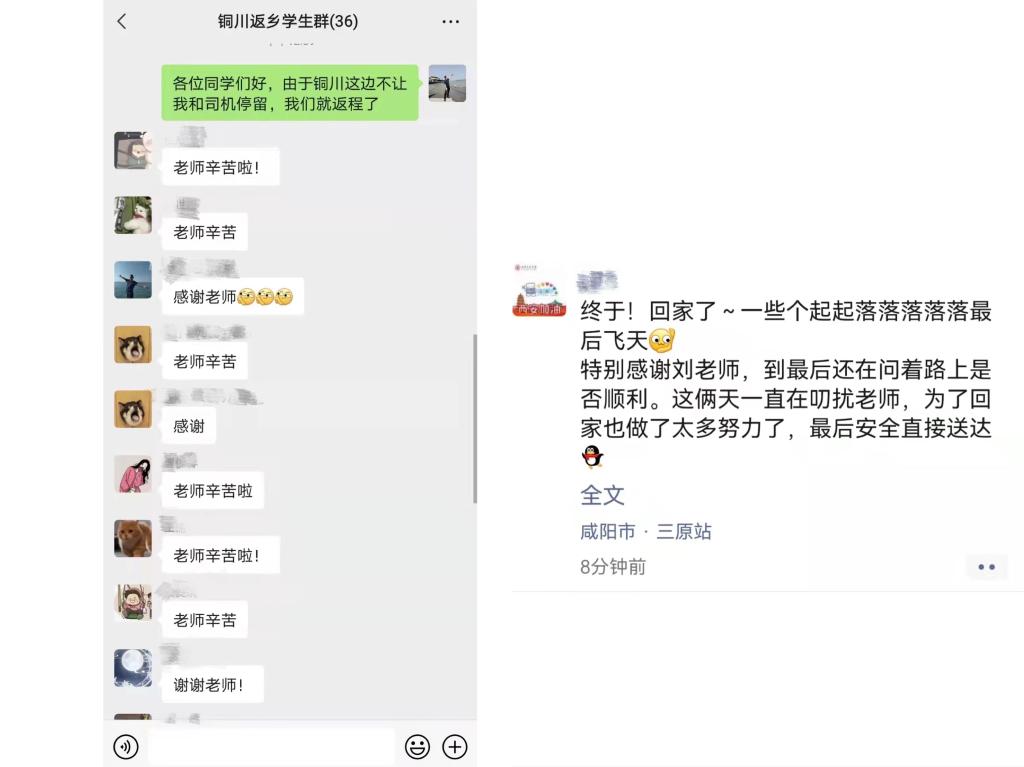This screenshot has width=1024, height=767.
Task: Click the chat scrollbar handle
Action: pos(475,418)
